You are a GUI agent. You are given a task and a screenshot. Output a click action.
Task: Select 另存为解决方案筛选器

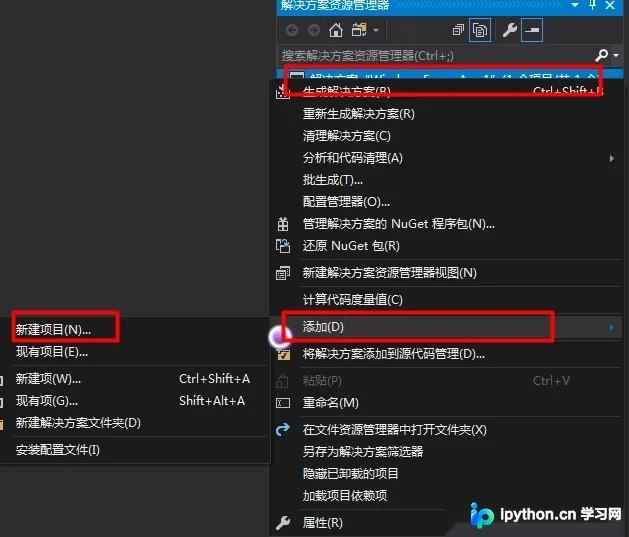tap(363, 452)
